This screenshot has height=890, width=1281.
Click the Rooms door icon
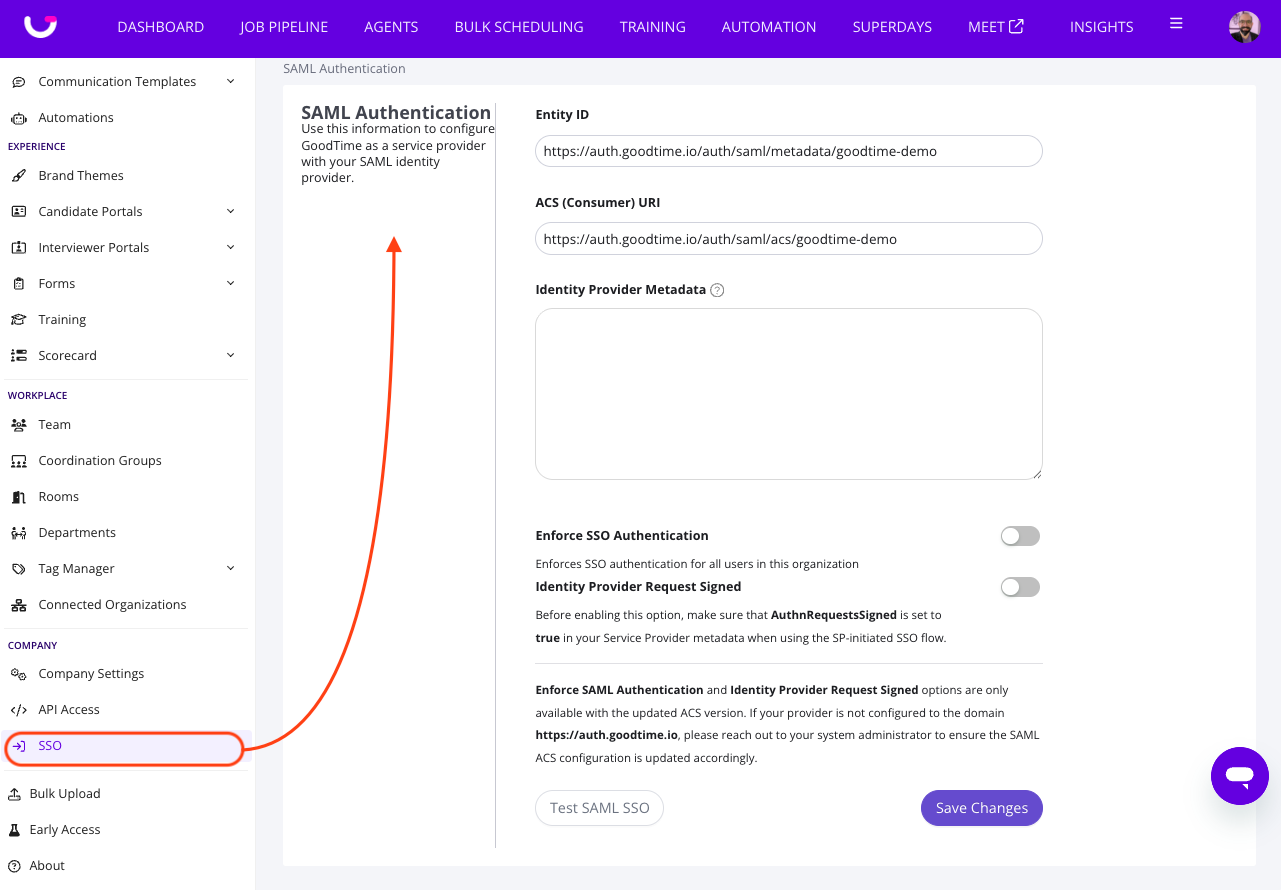click(18, 497)
